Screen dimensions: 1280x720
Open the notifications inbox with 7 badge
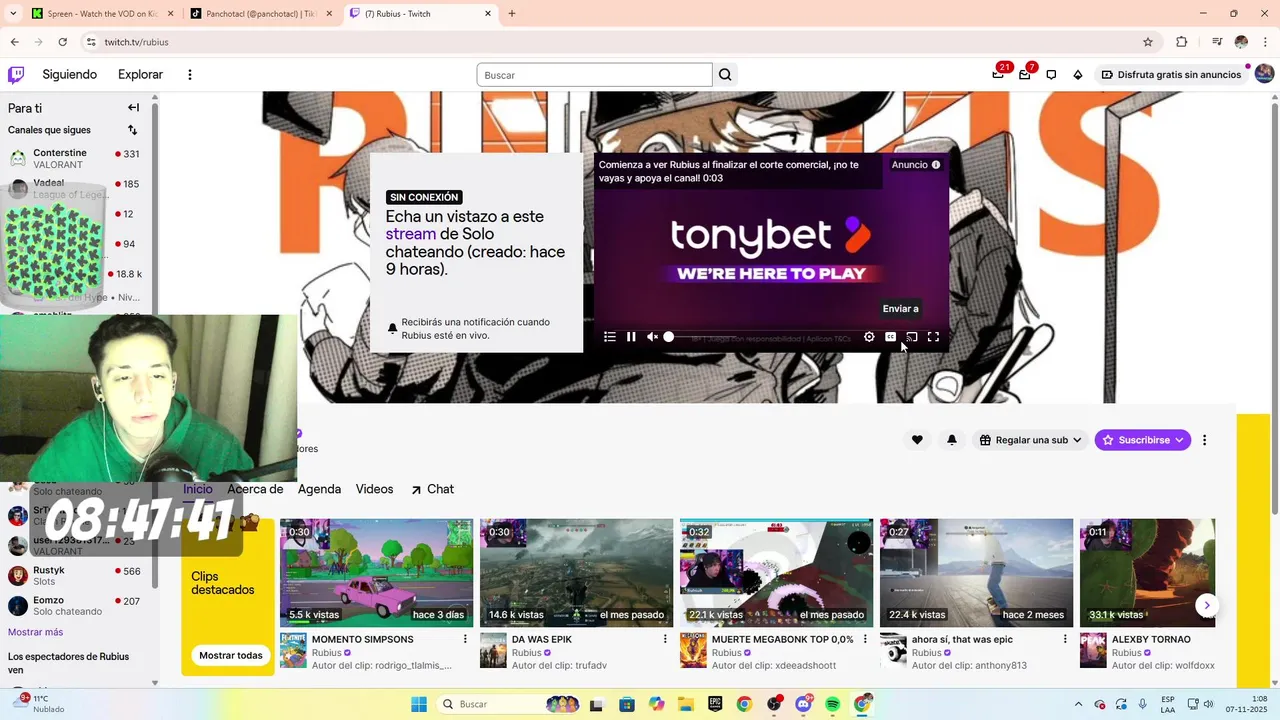[x=1024, y=74]
